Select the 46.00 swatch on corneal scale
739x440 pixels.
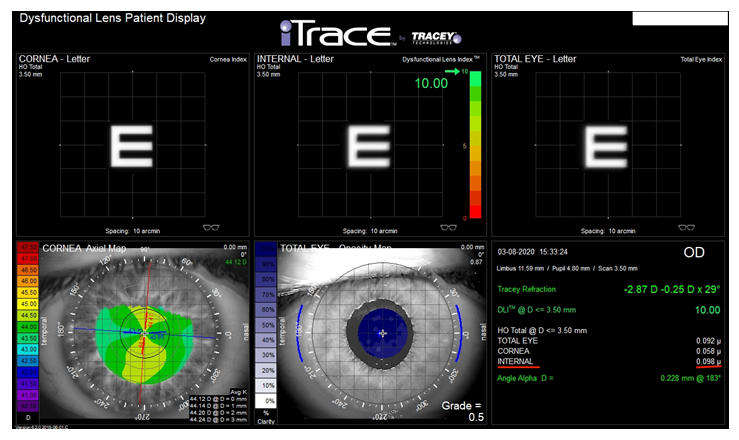tap(28, 281)
